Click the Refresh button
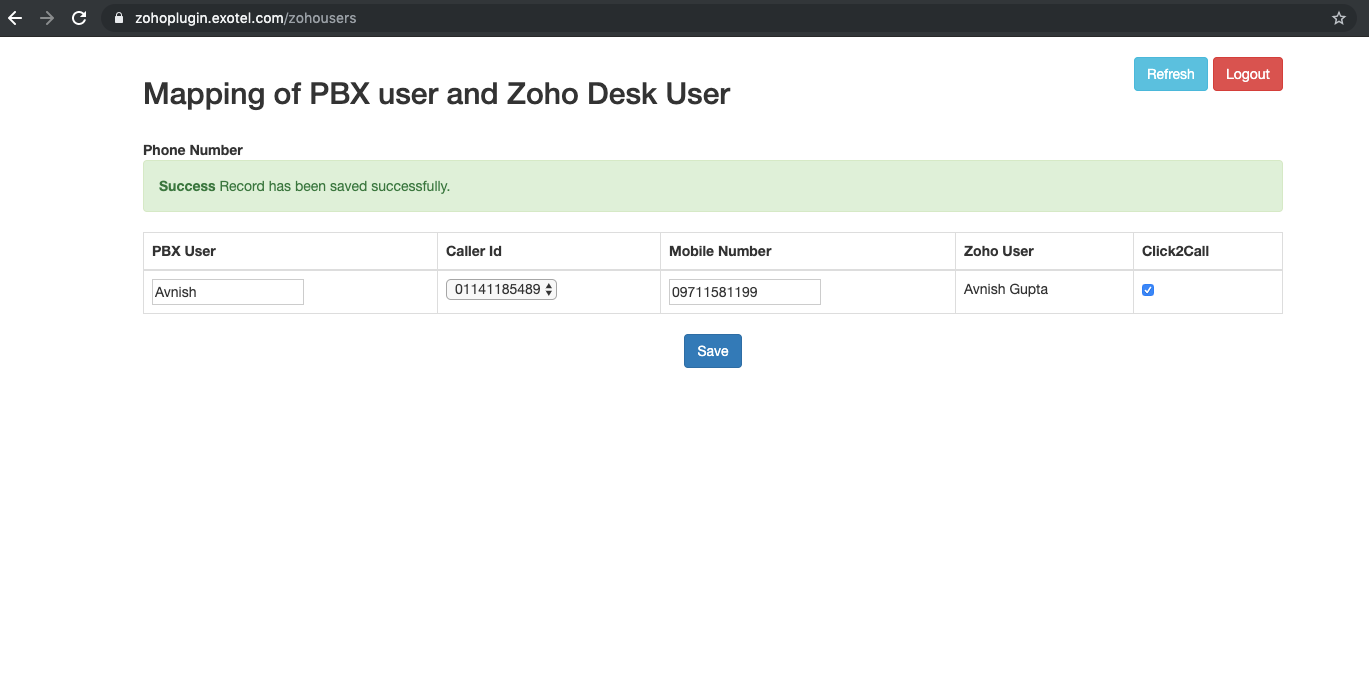The height and width of the screenshot is (686, 1369). 1170,74
